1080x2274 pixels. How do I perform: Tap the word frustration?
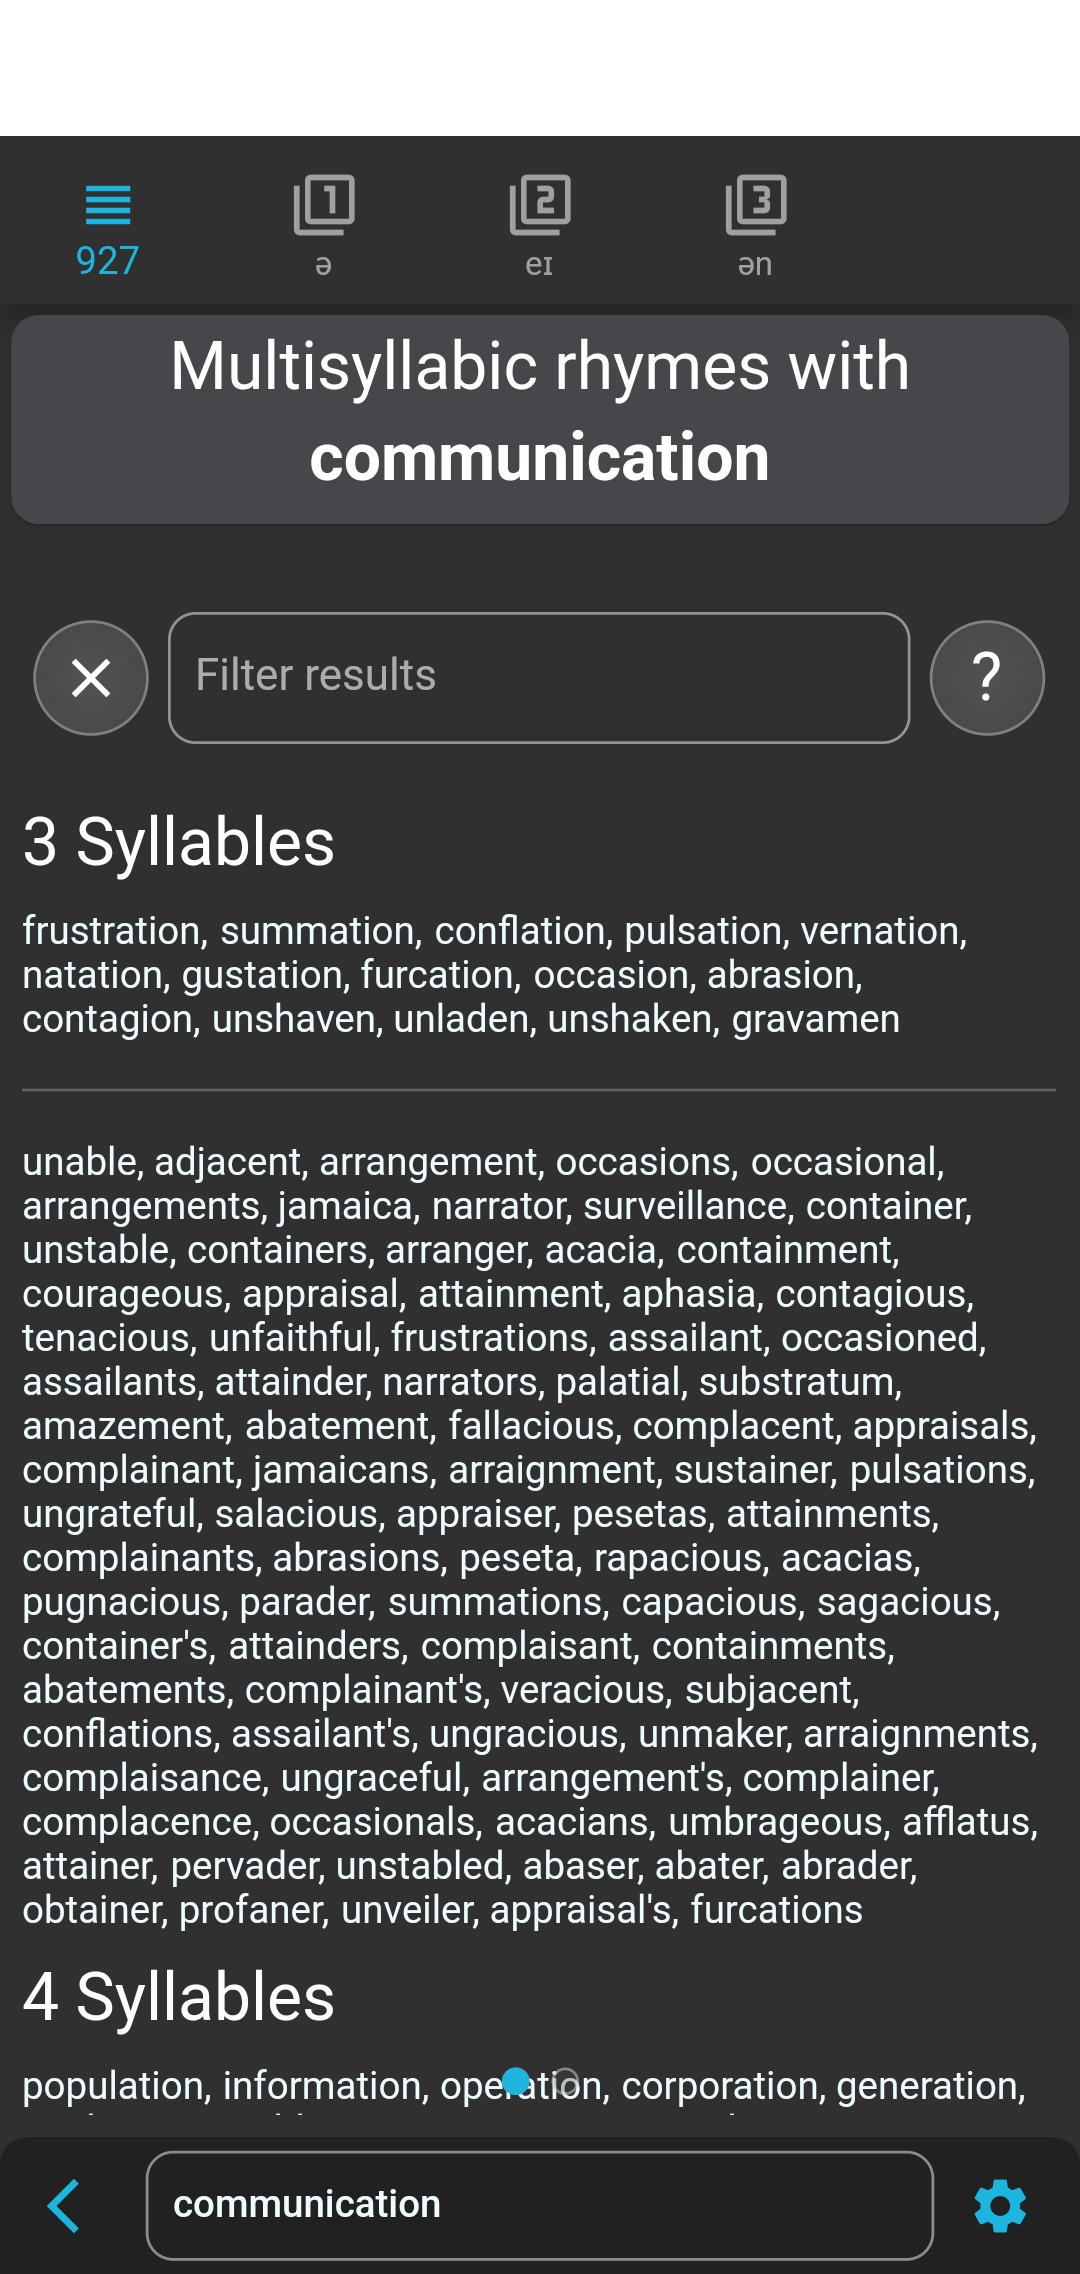112,931
